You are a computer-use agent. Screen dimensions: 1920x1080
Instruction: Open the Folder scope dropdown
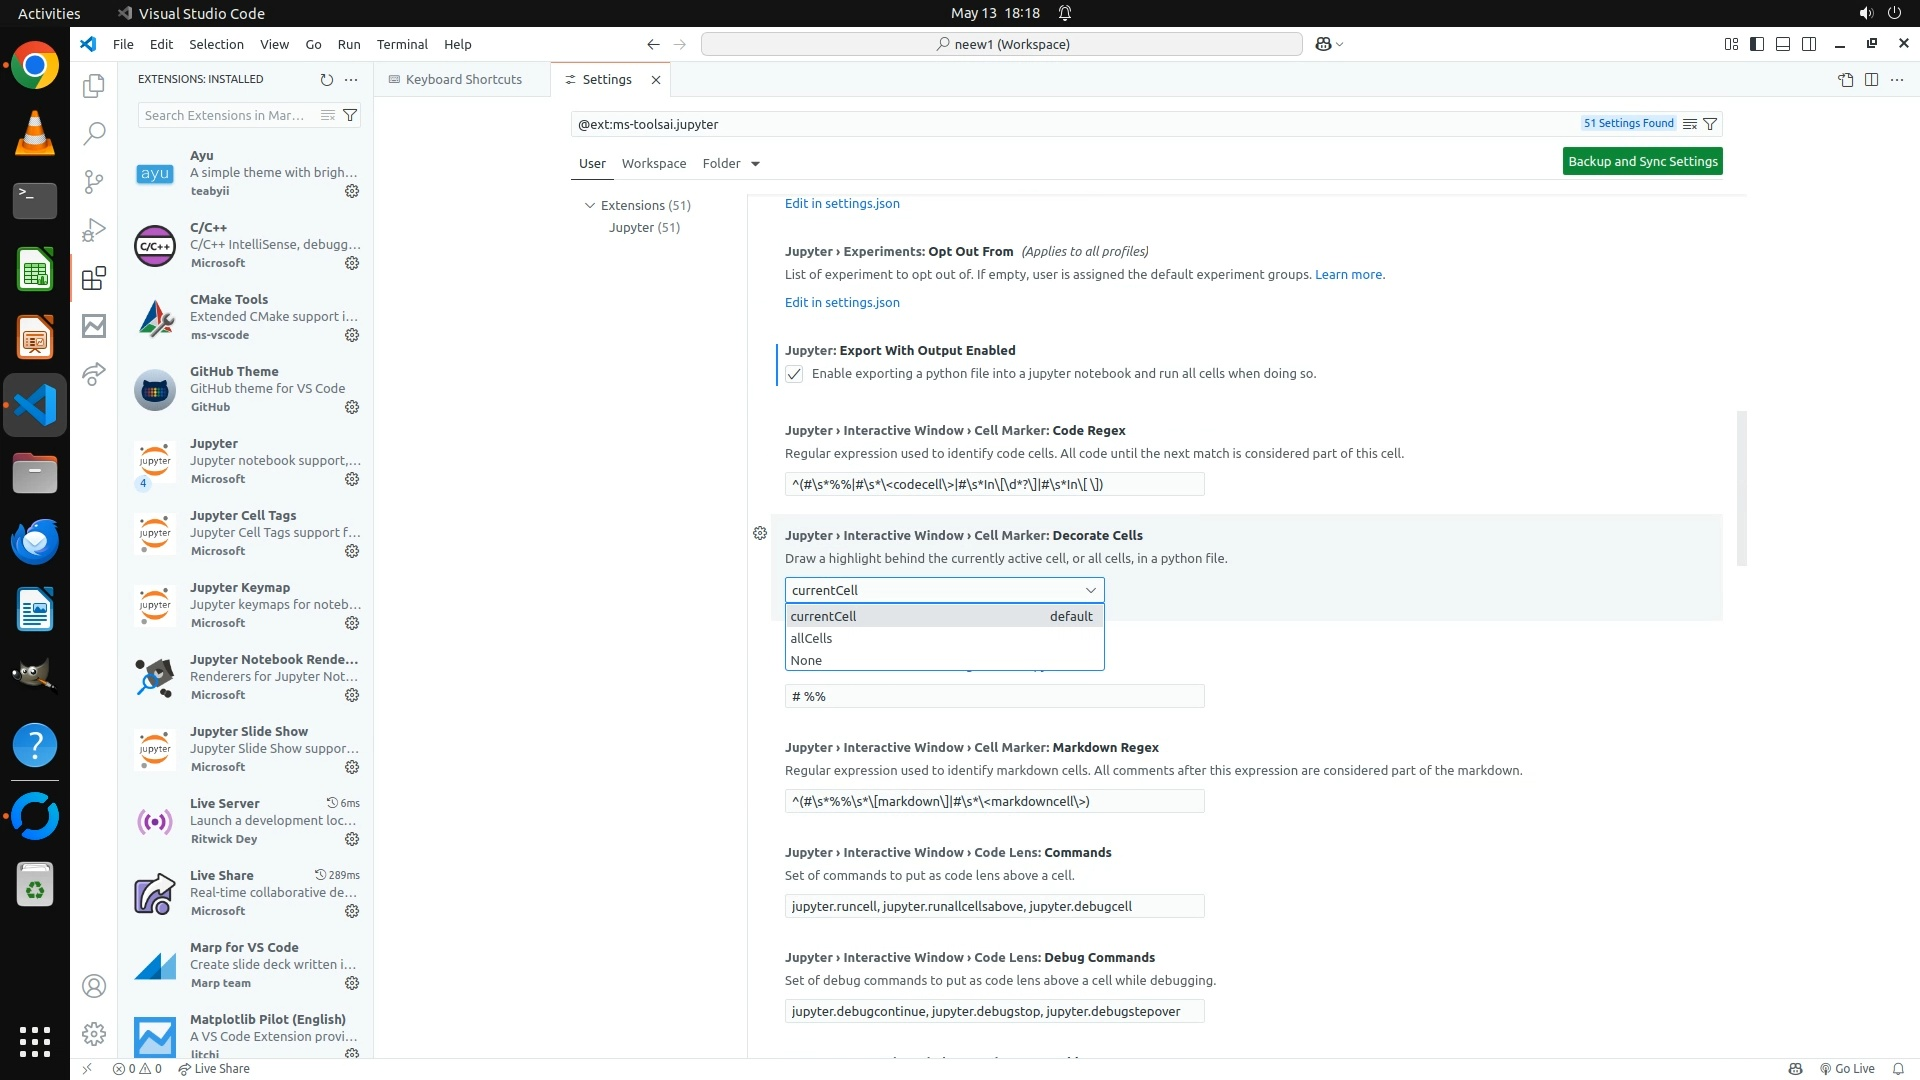731,163
